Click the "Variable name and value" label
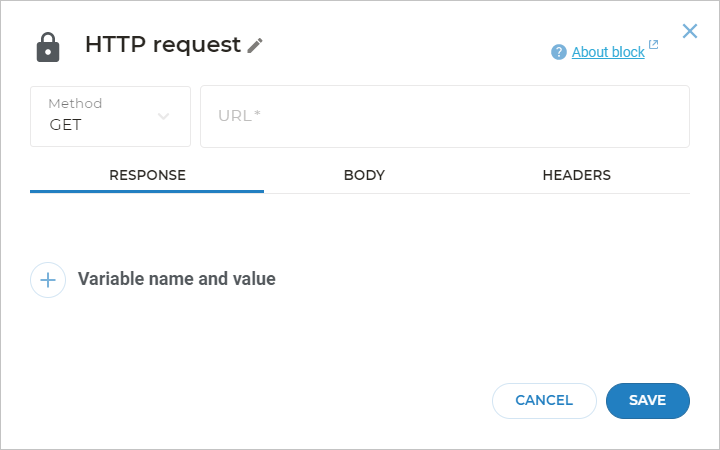Image resolution: width=720 pixels, height=450 pixels. pyautogui.click(x=176, y=280)
